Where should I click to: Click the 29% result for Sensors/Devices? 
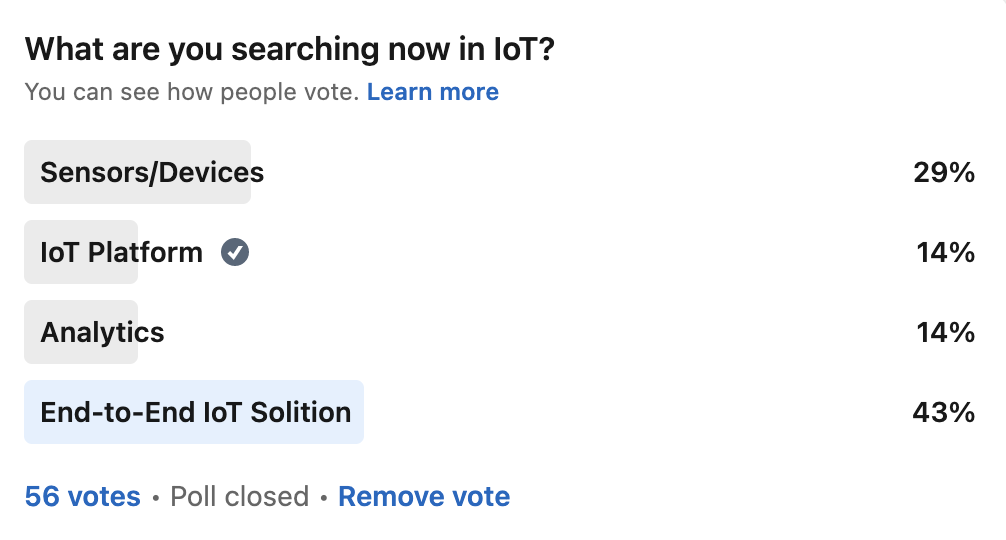[943, 172]
